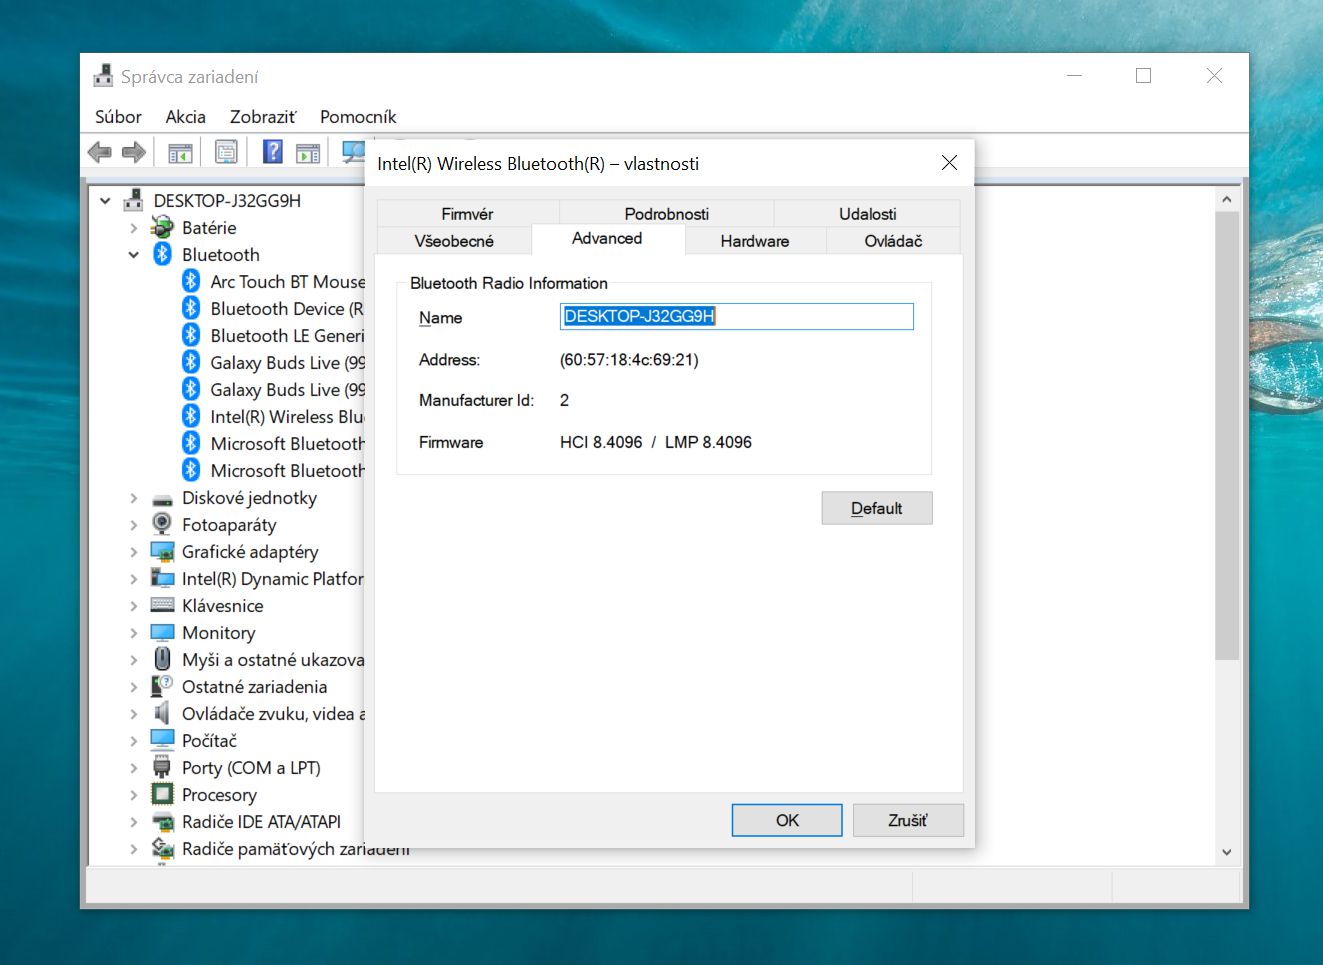Switch to the Všeobecné tab

pos(454,241)
